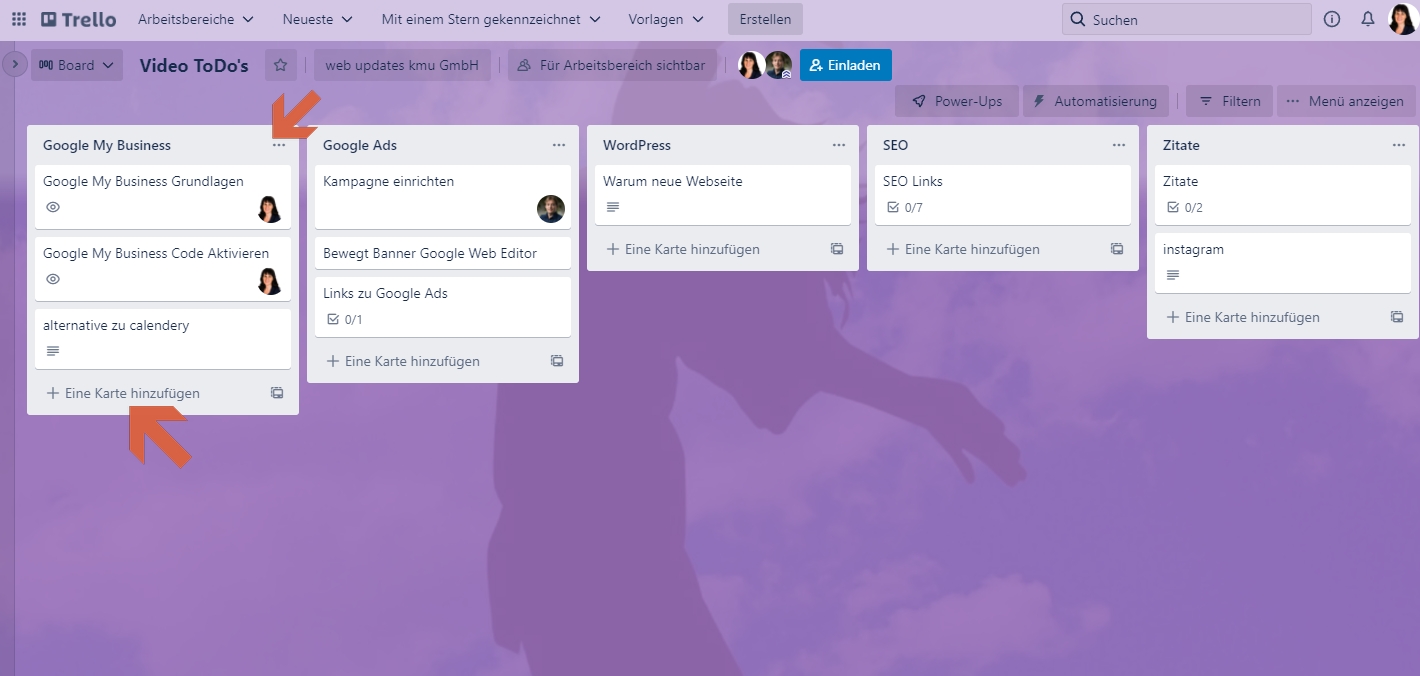The image size is (1420, 676).
Task: Open the notifications bell icon
Action: pos(1368,18)
